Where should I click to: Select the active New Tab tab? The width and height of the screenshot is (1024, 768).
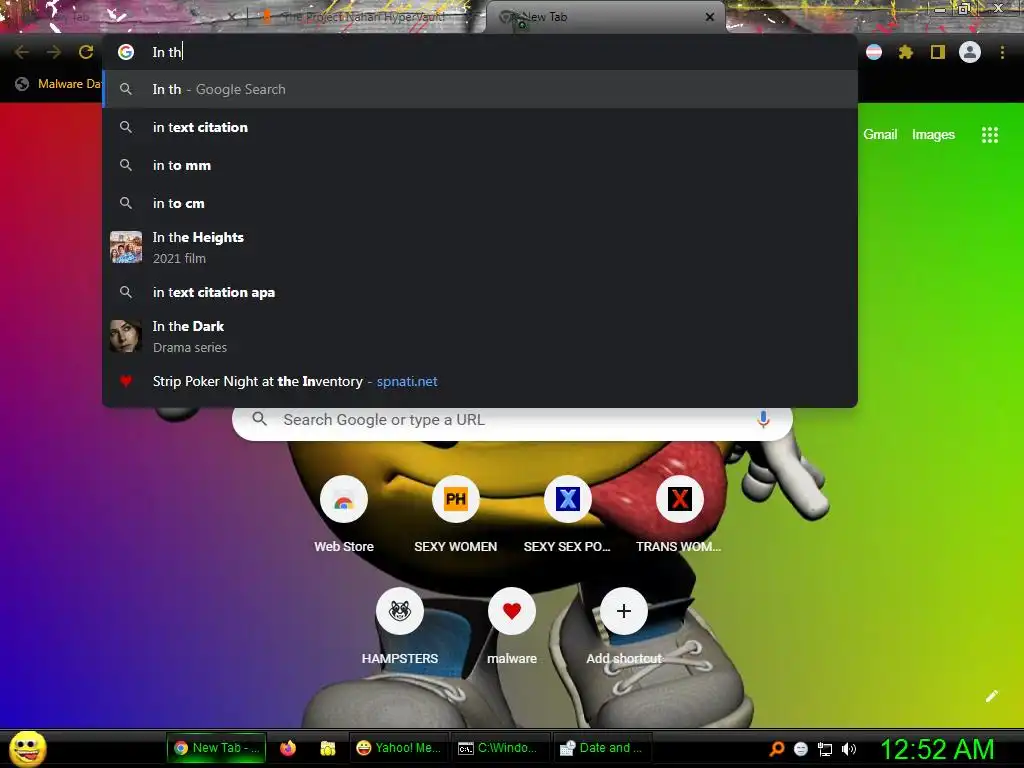click(605, 17)
